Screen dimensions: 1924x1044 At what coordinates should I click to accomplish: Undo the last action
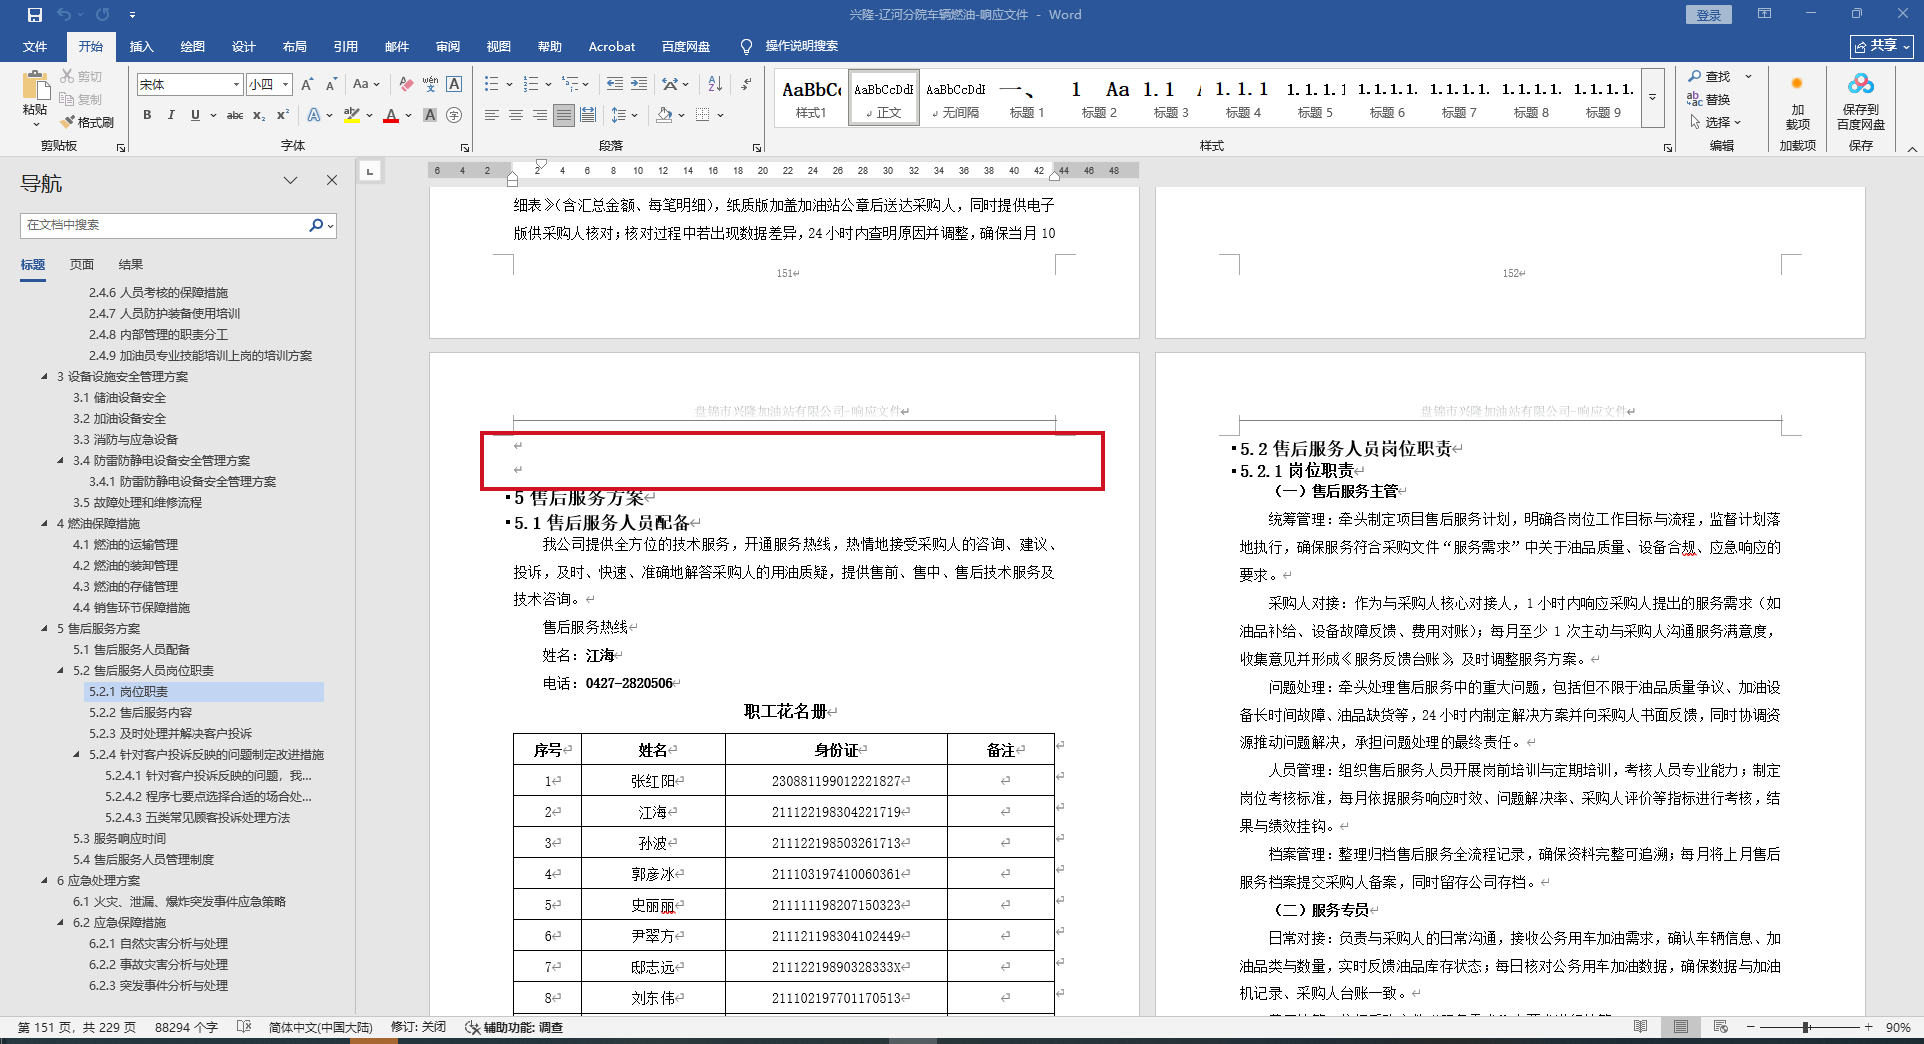(64, 15)
